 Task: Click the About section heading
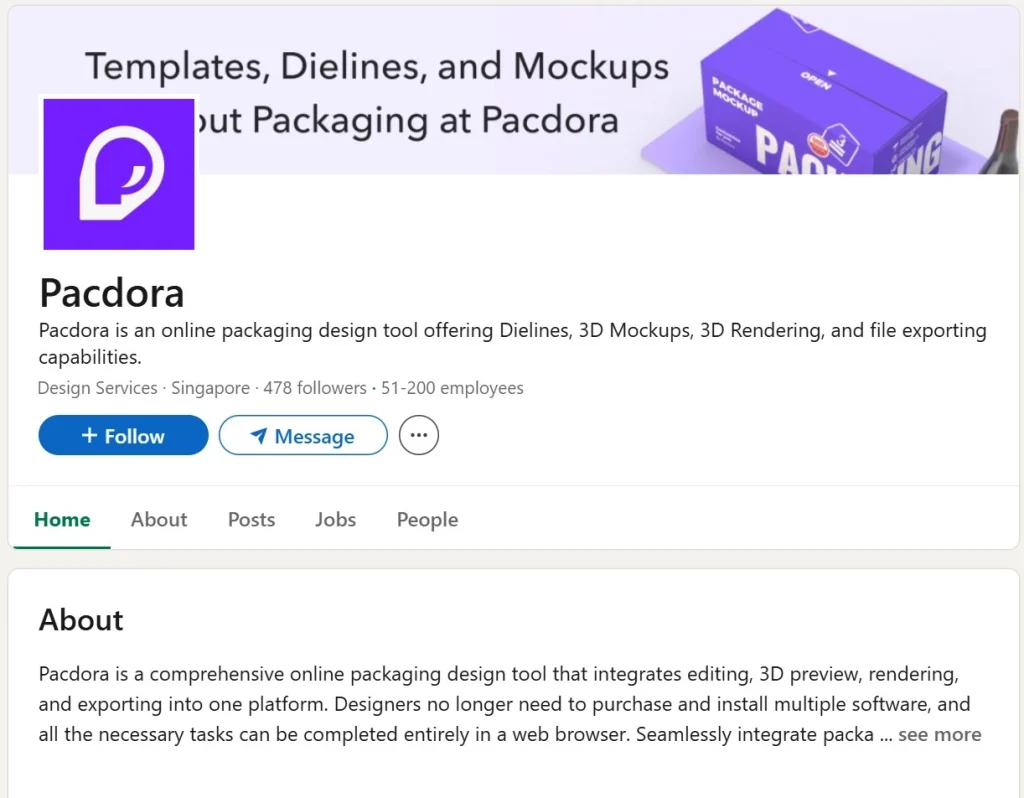[x=81, y=620]
